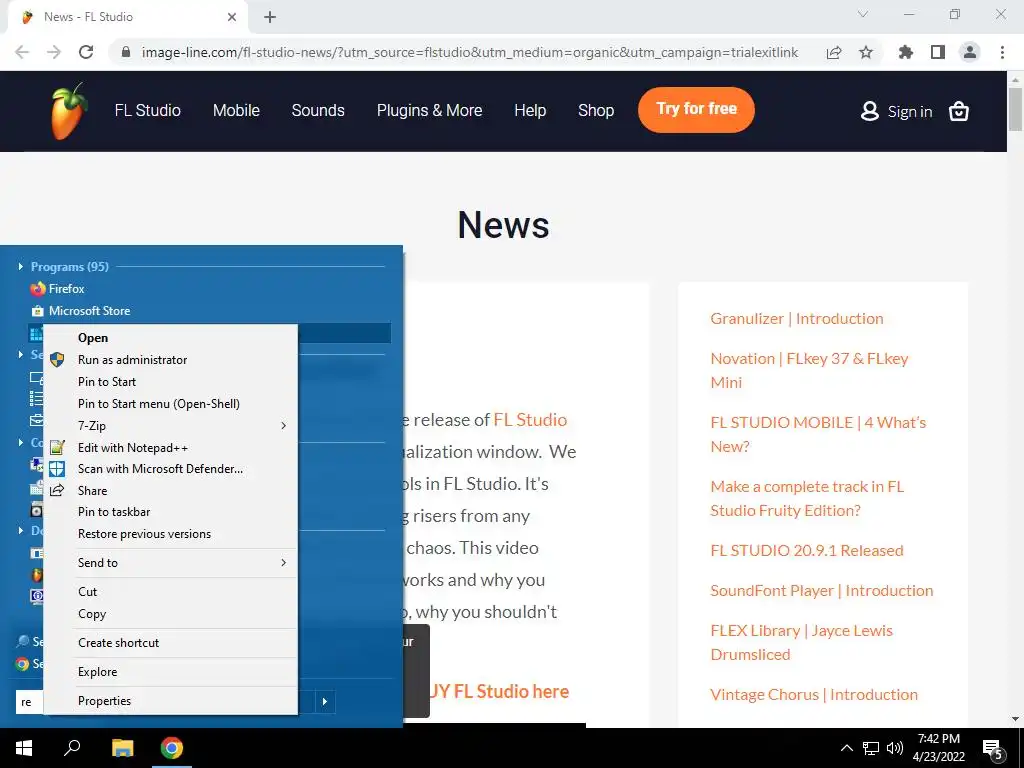Image resolution: width=1024 pixels, height=768 pixels.
Task: Click the share page icon in address bar
Action: (834, 52)
